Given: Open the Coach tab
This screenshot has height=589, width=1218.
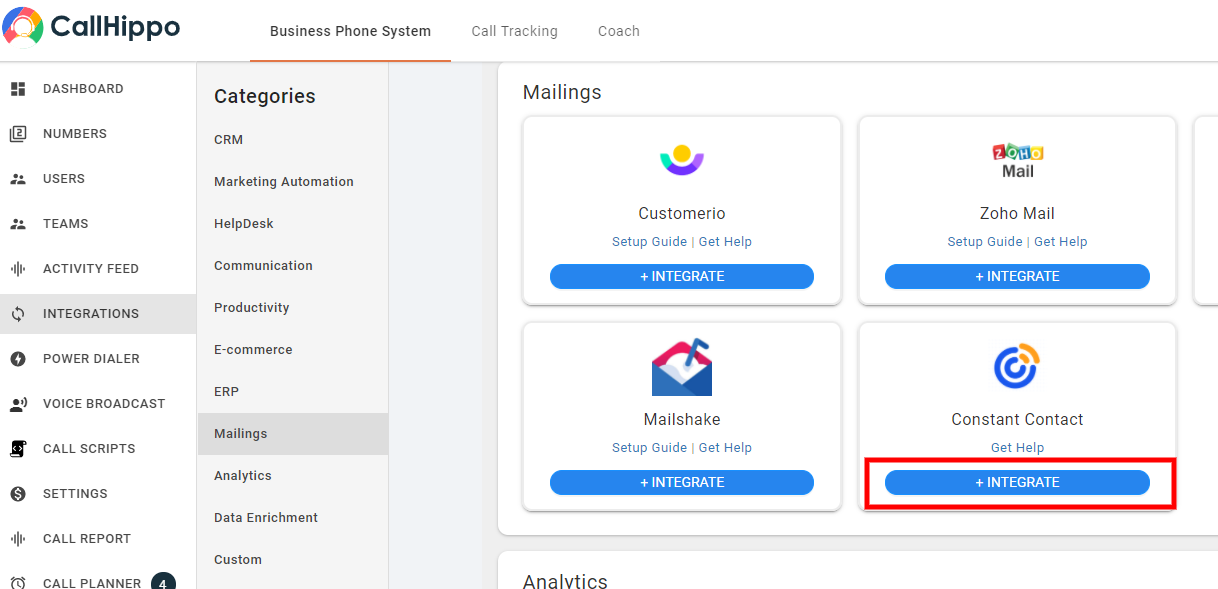Looking at the screenshot, I should [618, 31].
